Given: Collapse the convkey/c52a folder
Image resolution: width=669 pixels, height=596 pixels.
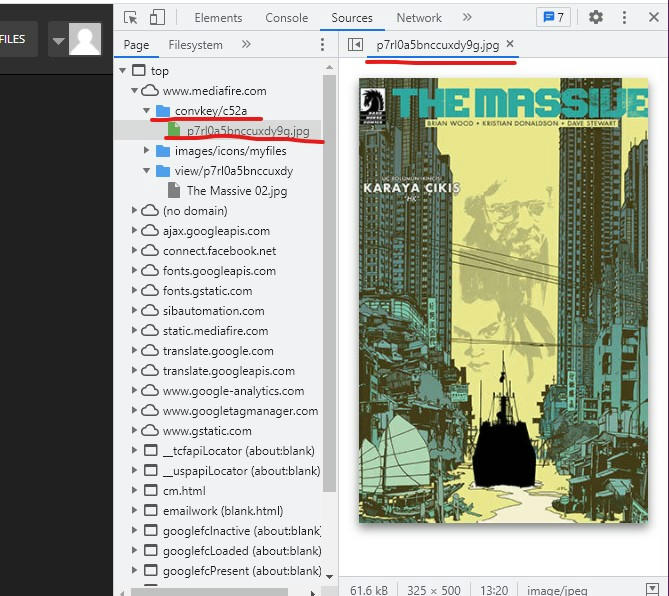Looking at the screenshot, I should click(x=146, y=110).
